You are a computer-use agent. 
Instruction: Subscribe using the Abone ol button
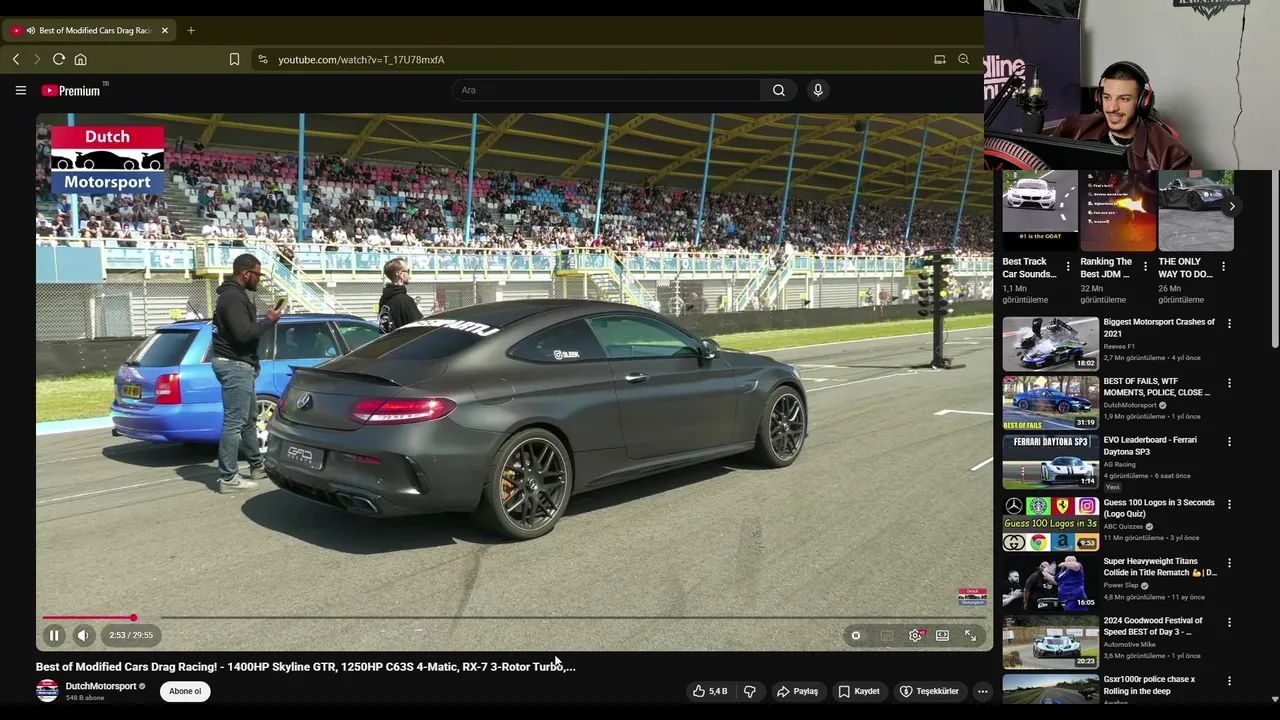[x=185, y=691]
